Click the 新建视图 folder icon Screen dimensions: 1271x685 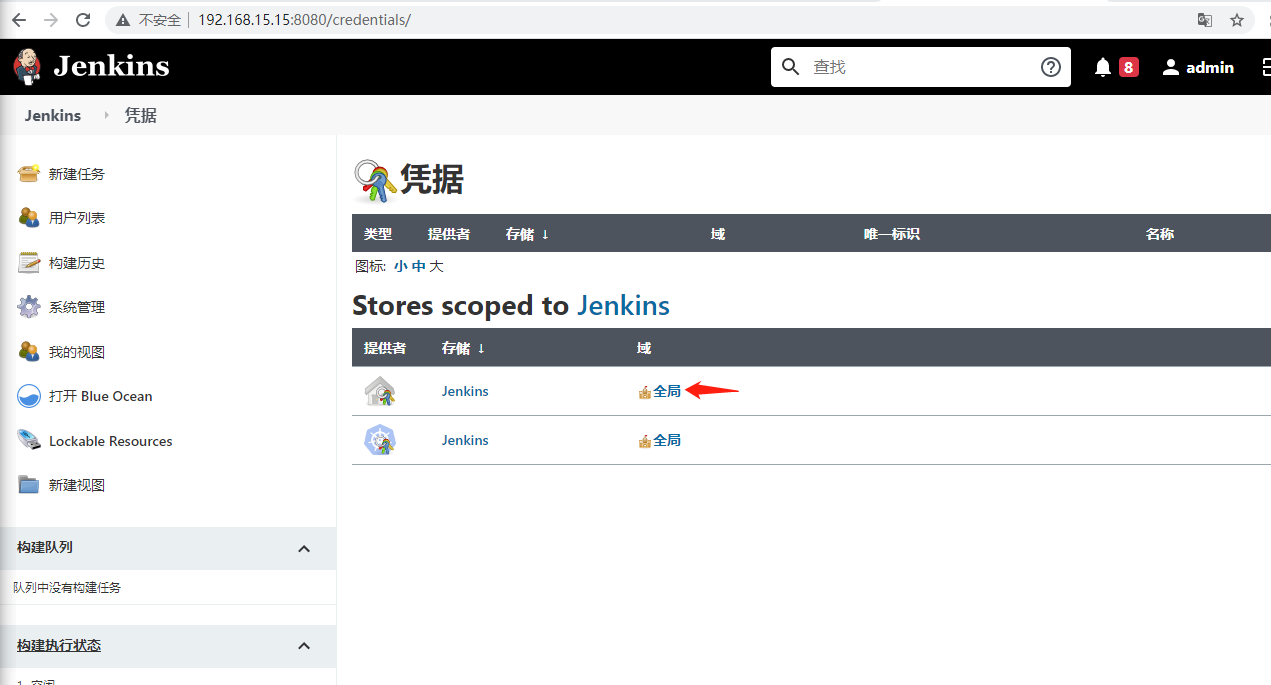pyautogui.click(x=29, y=485)
